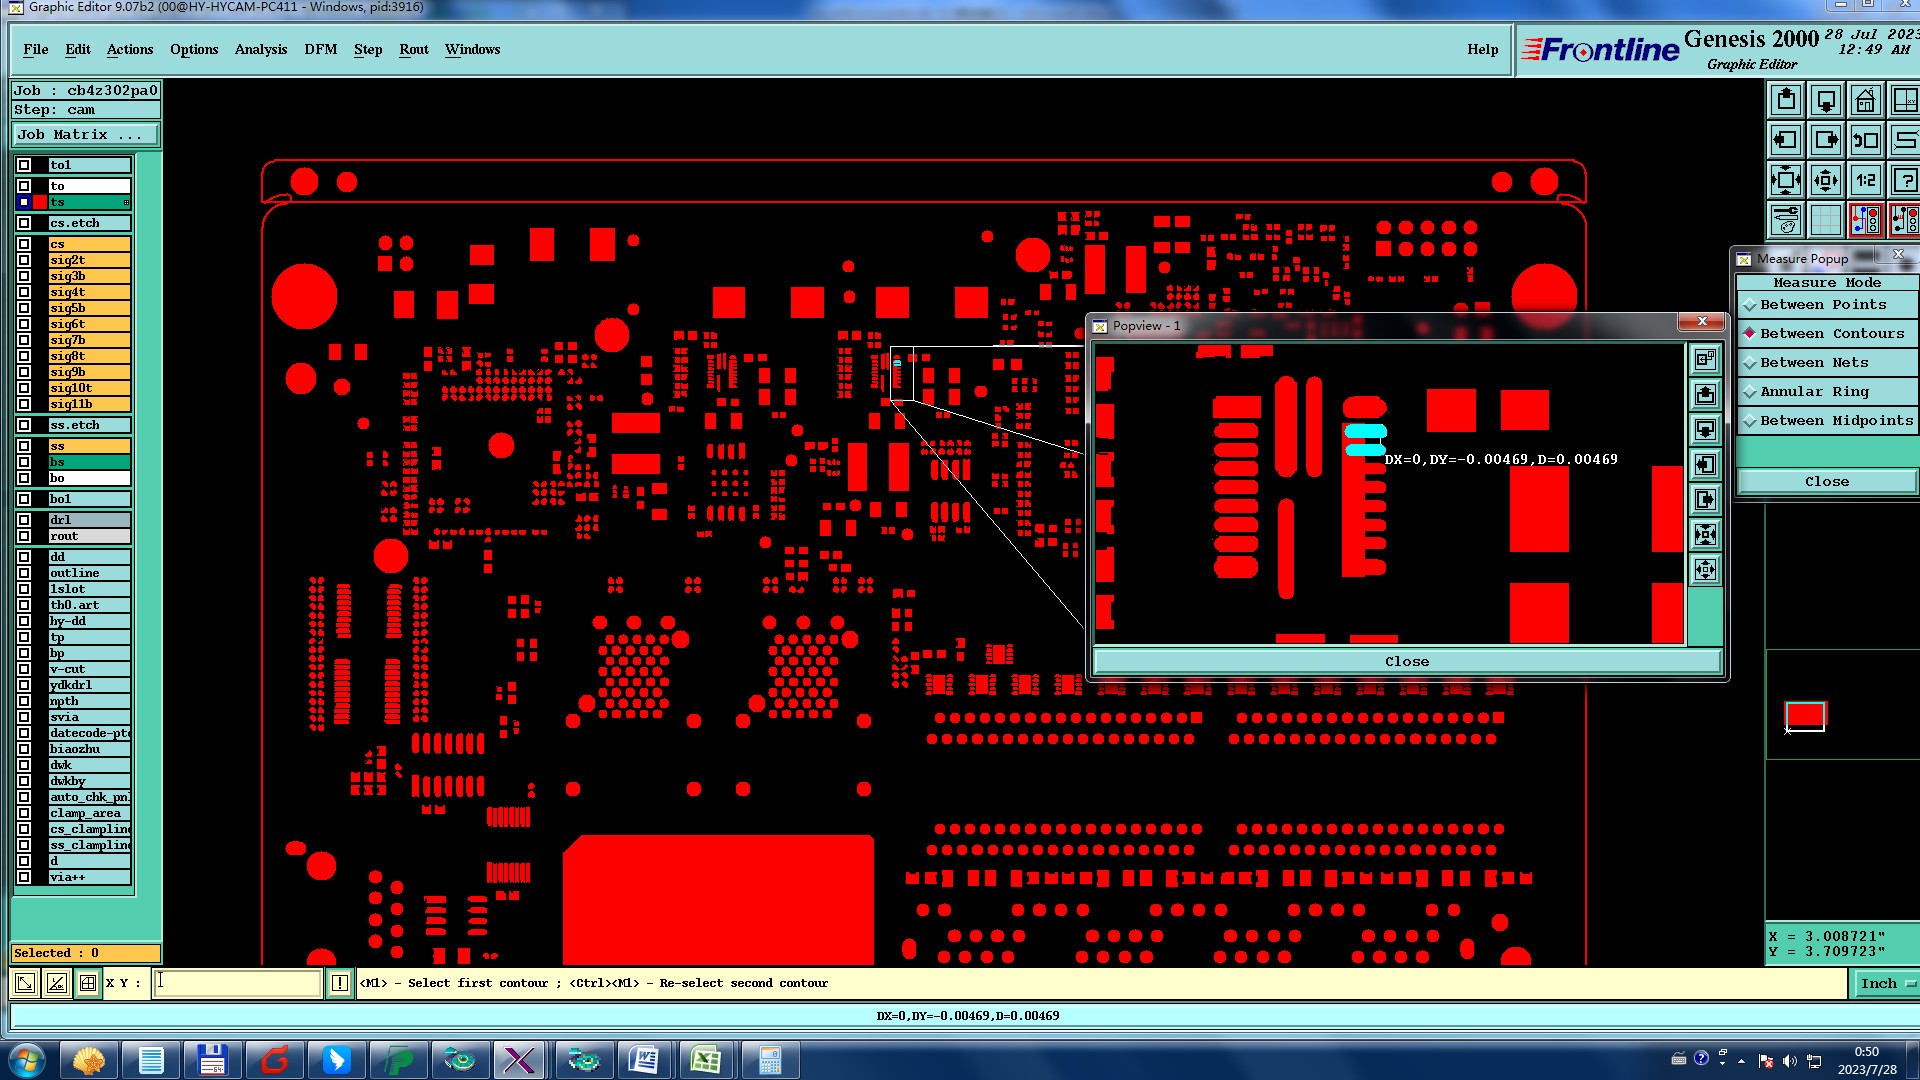The height and width of the screenshot is (1080, 1920).
Task: Click the question mark help icon
Action: pos(1905,181)
